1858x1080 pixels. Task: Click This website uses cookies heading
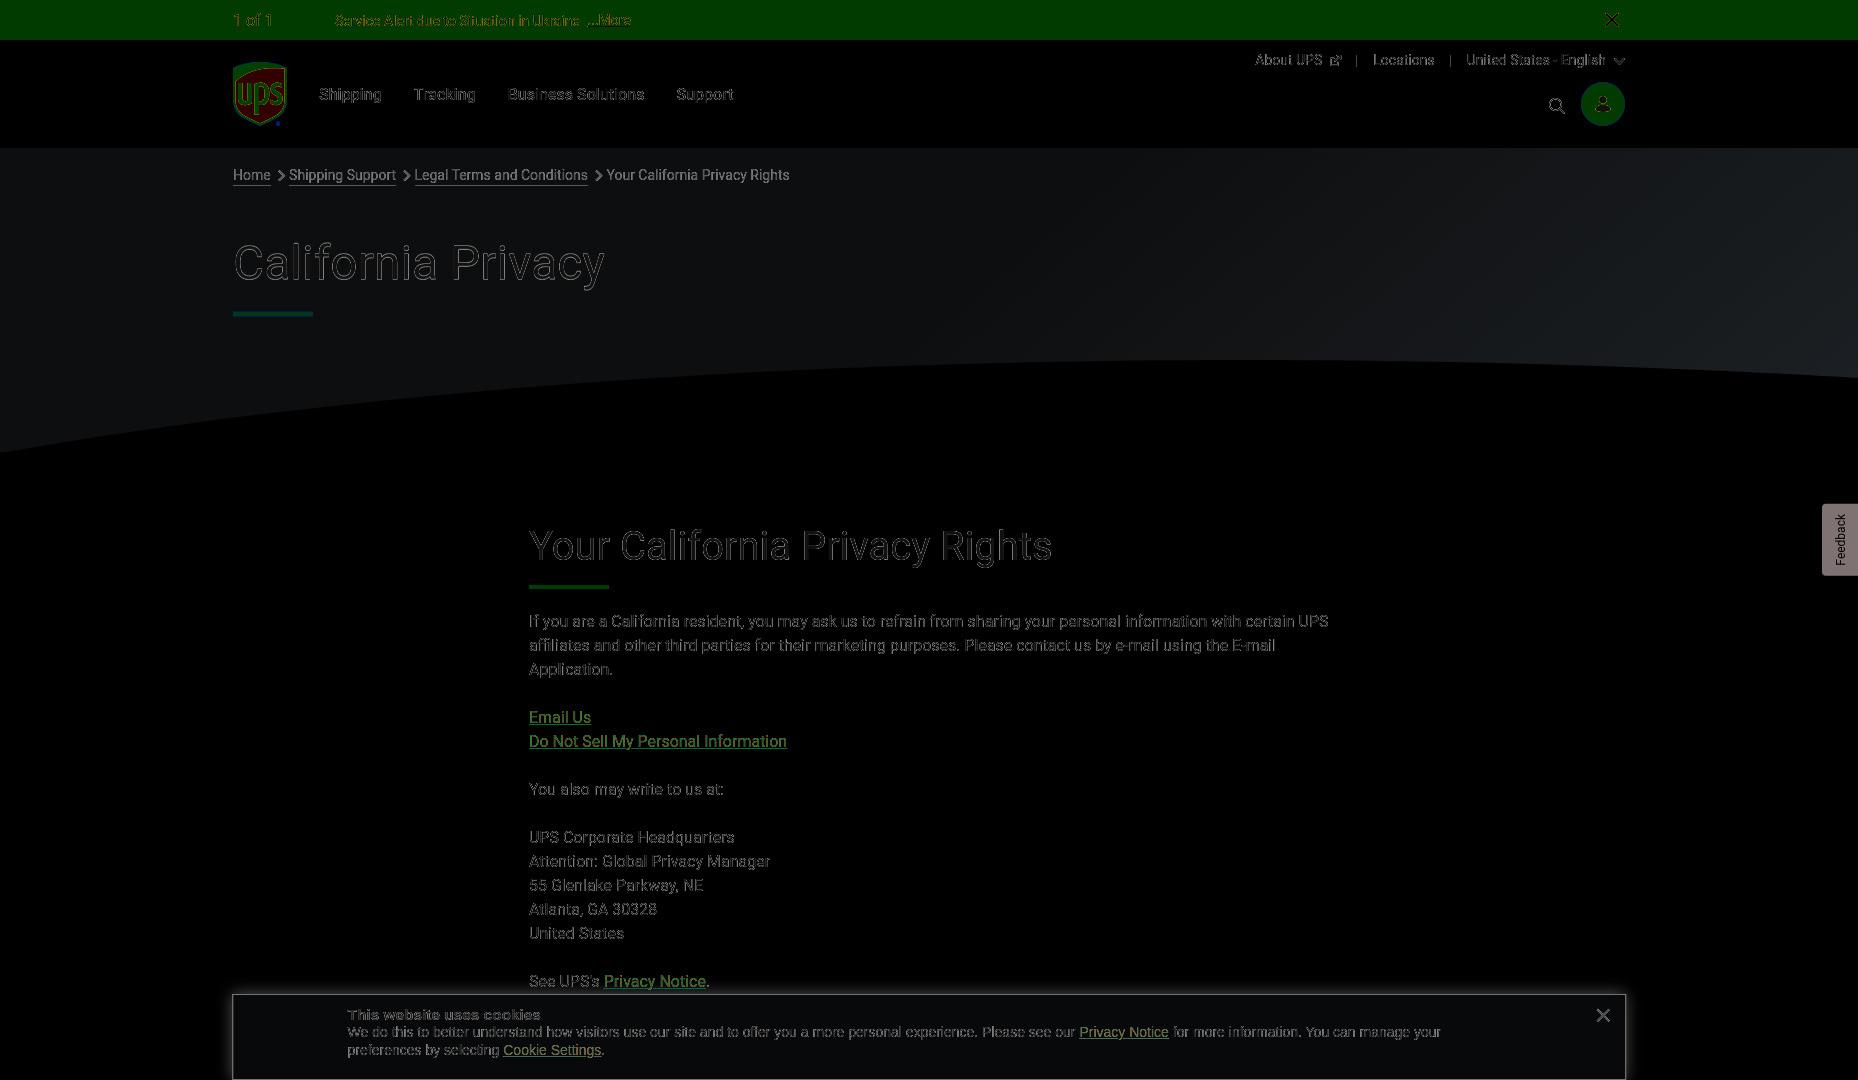click(x=444, y=1014)
